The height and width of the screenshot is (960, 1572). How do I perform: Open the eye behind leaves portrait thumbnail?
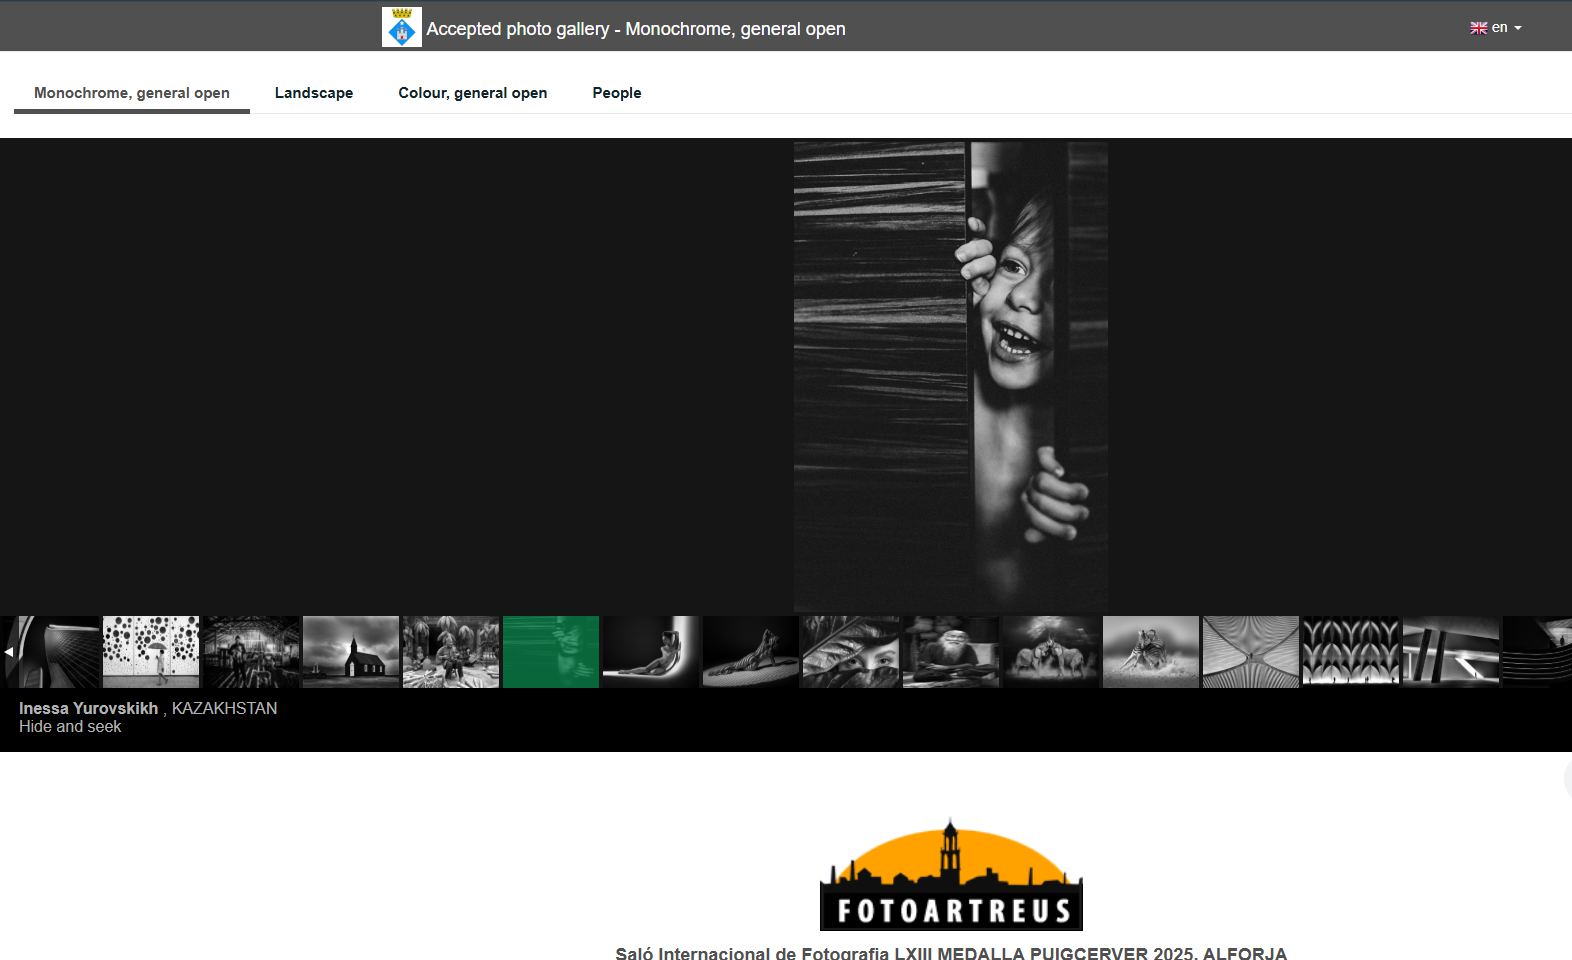coord(851,652)
